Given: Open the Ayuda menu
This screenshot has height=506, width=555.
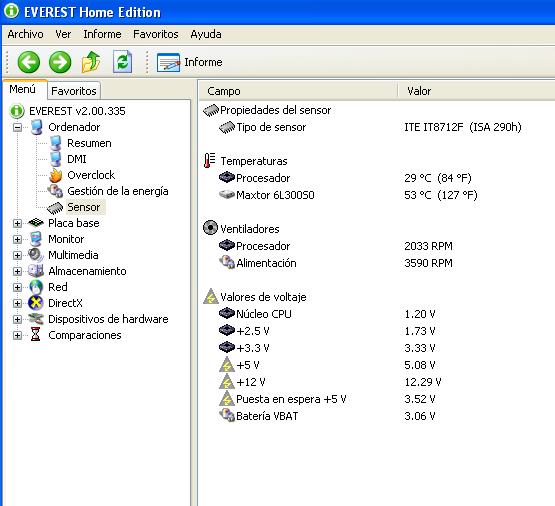Looking at the screenshot, I should (206, 34).
